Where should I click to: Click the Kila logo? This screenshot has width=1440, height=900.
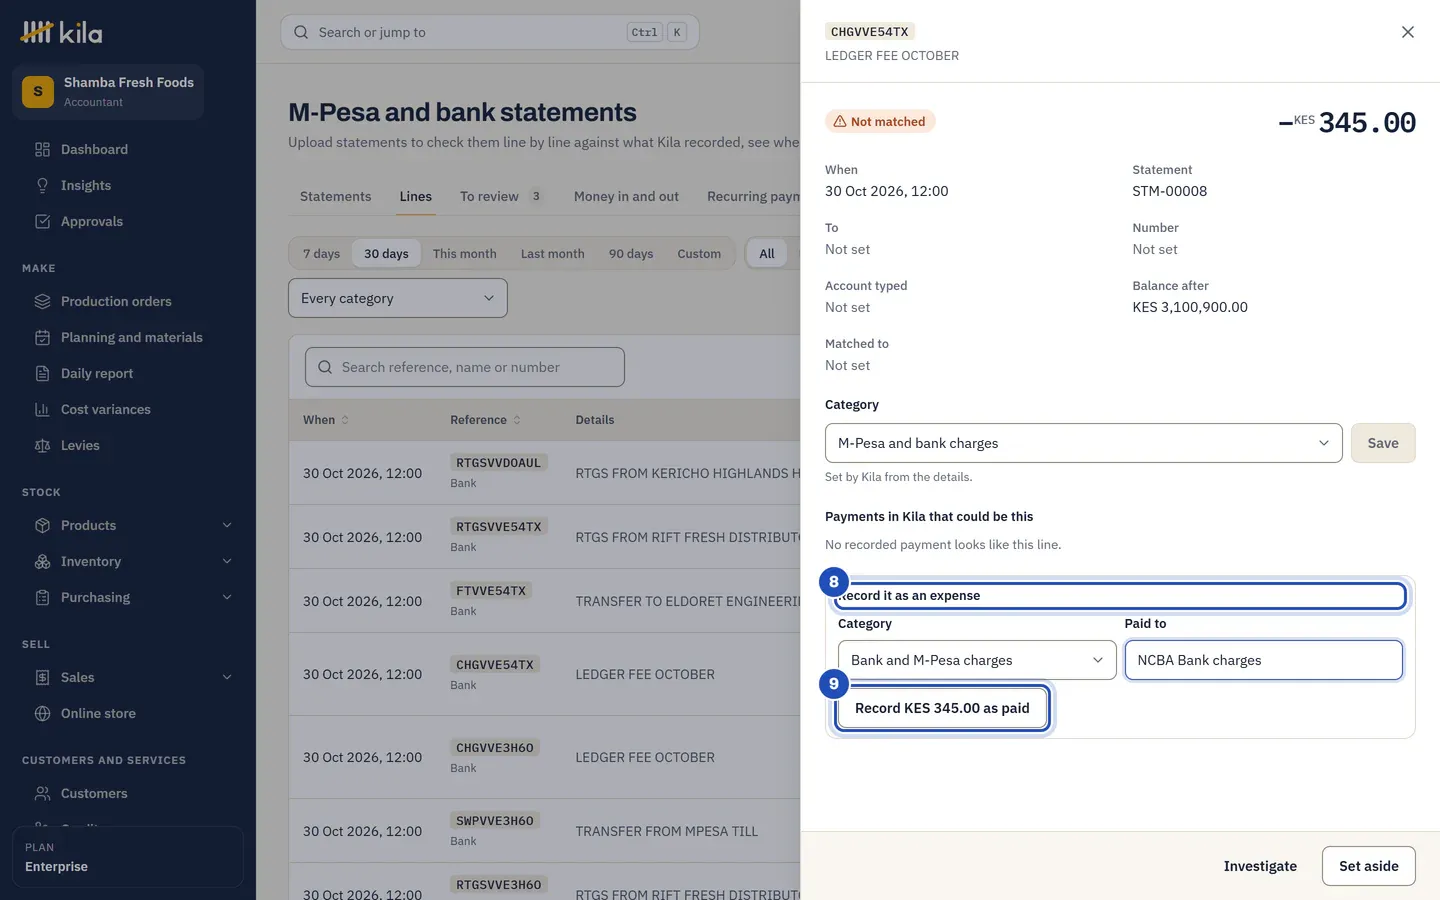point(61,32)
